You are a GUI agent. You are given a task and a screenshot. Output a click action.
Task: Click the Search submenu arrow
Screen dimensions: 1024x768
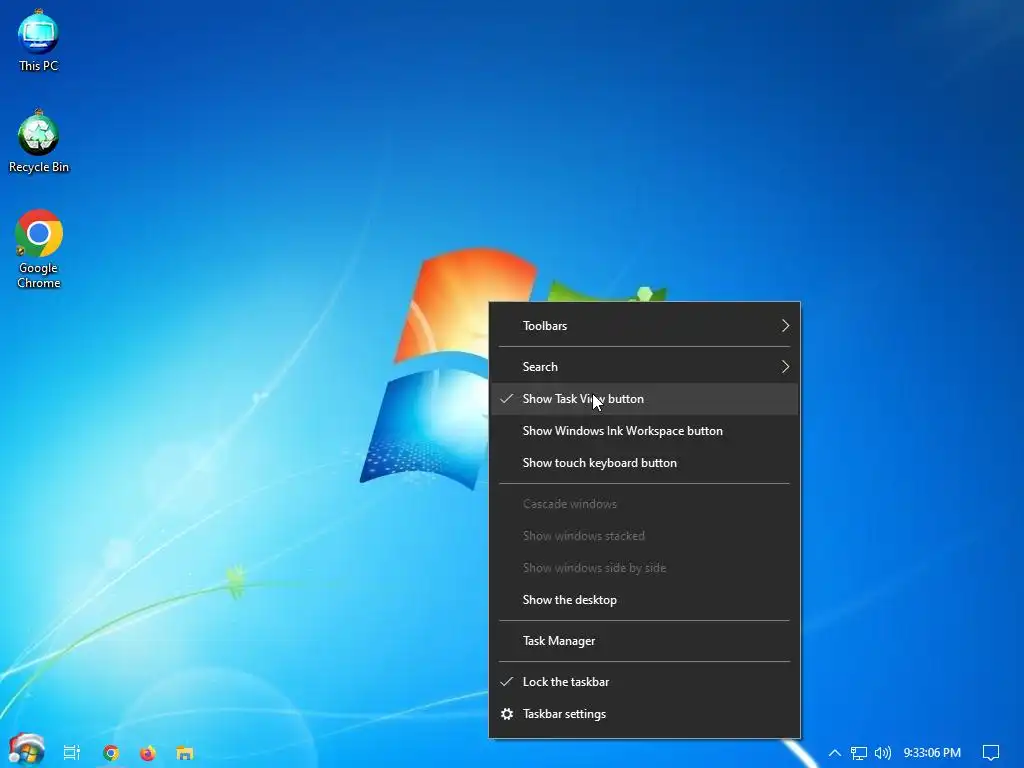[786, 367]
